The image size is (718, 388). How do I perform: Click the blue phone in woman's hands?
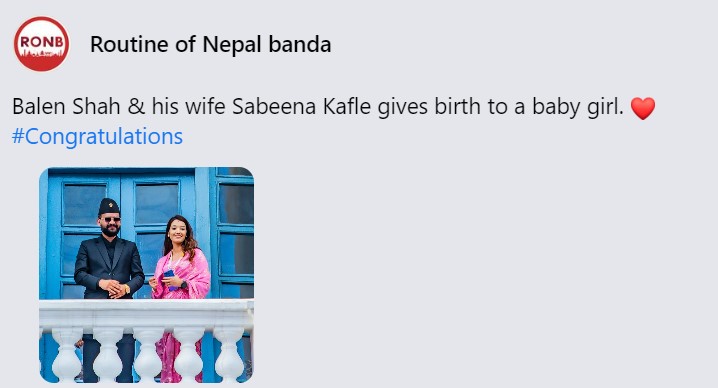pos(169,278)
